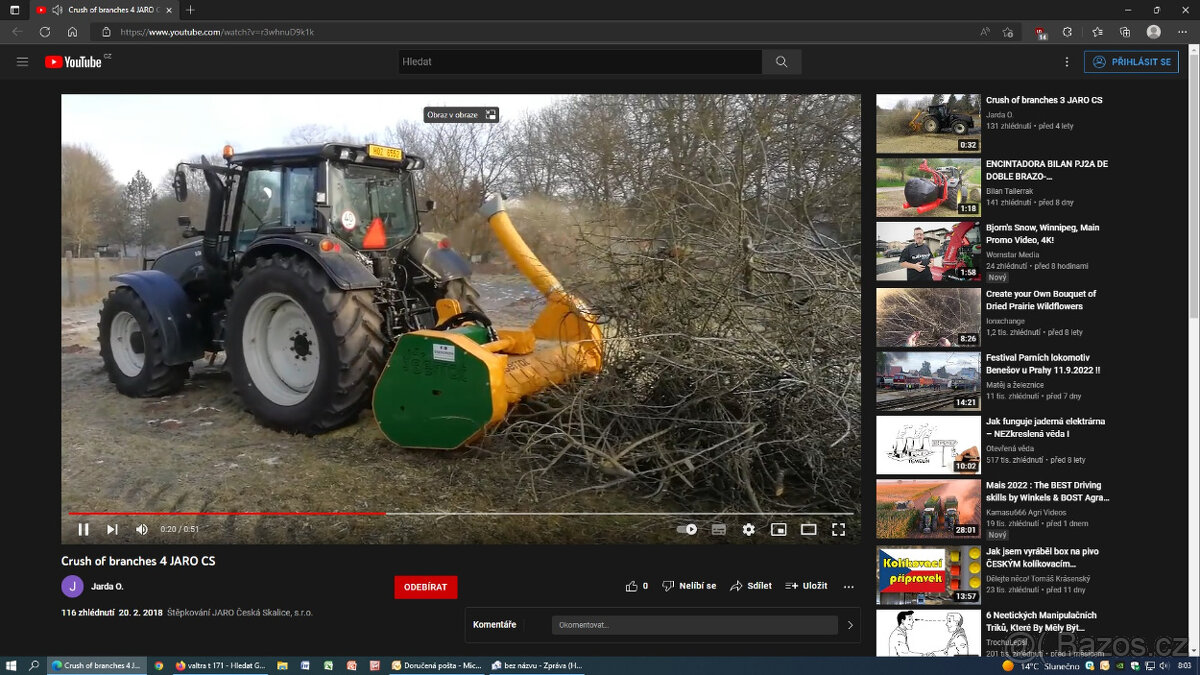Click the PŘIHLÁSIT SE sign-in button

pyautogui.click(x=1131, y=62)
